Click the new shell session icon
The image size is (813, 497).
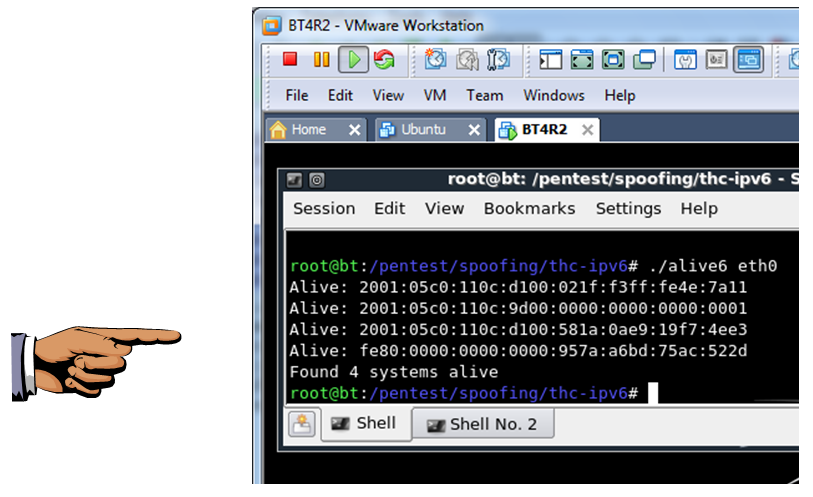pos(302,424)
